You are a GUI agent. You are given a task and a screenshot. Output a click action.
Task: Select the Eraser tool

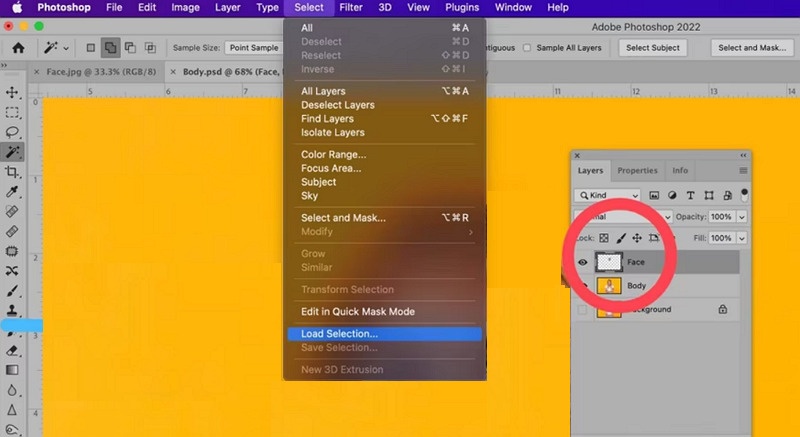coord(13,350)
